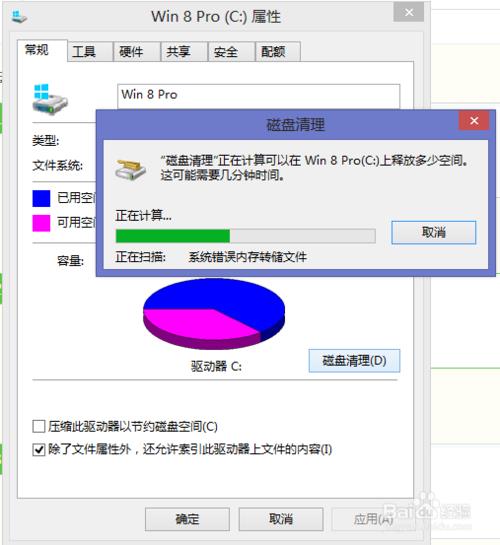Click the drive icon in the title bar
The image size is (500, 545).
19,16
